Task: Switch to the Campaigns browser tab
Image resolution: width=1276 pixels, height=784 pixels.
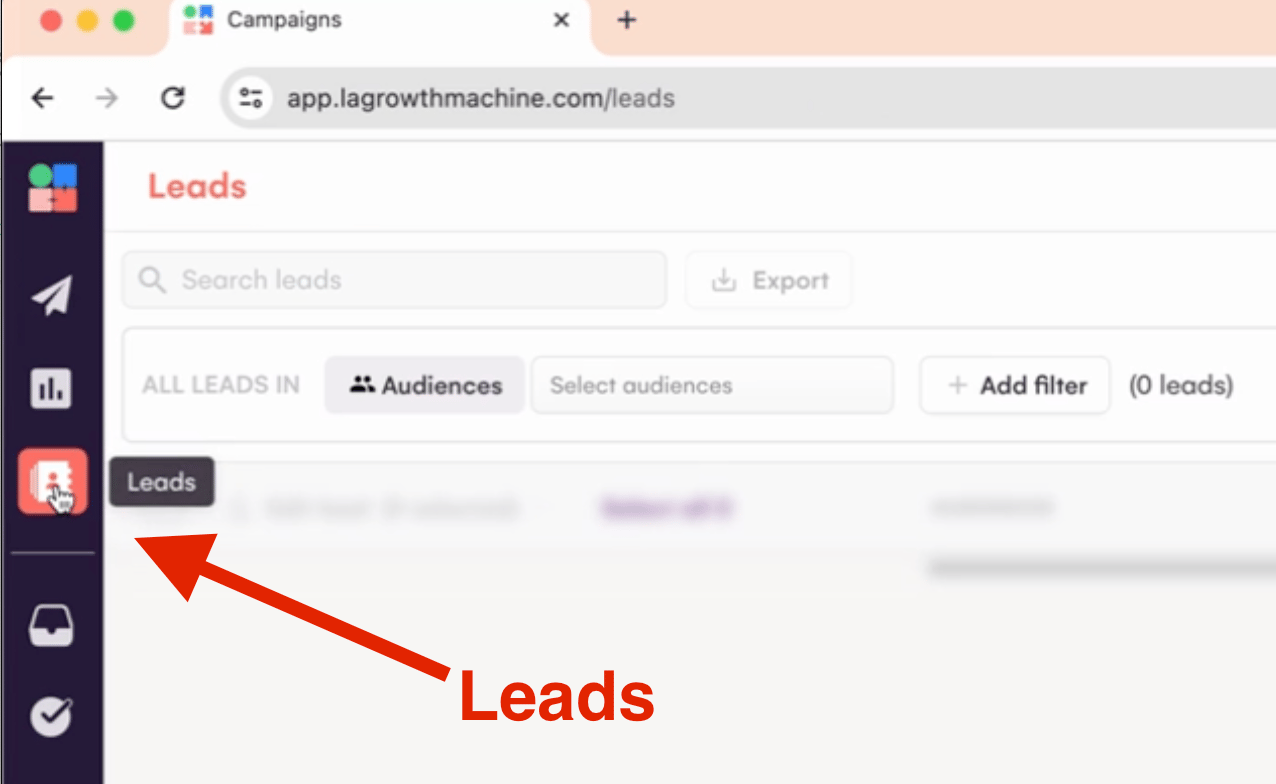Action: click(378, 22)
